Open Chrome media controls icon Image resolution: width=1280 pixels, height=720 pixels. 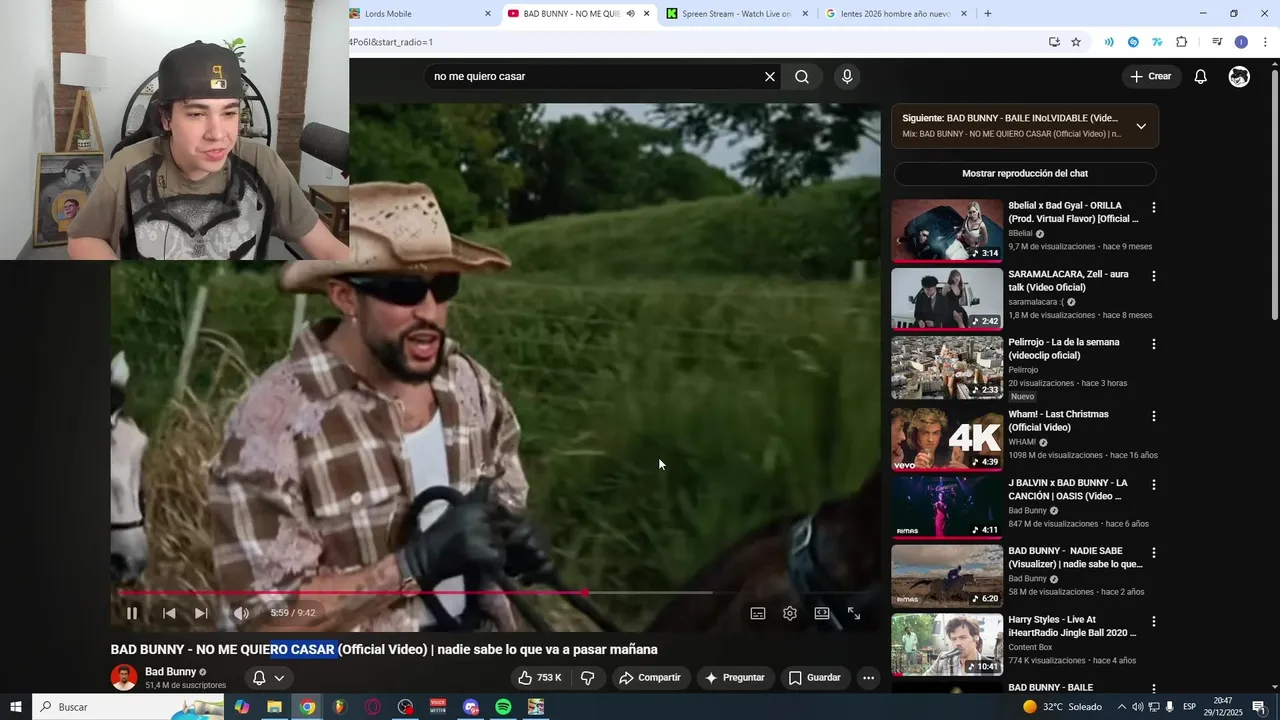tap(1217, 42)
